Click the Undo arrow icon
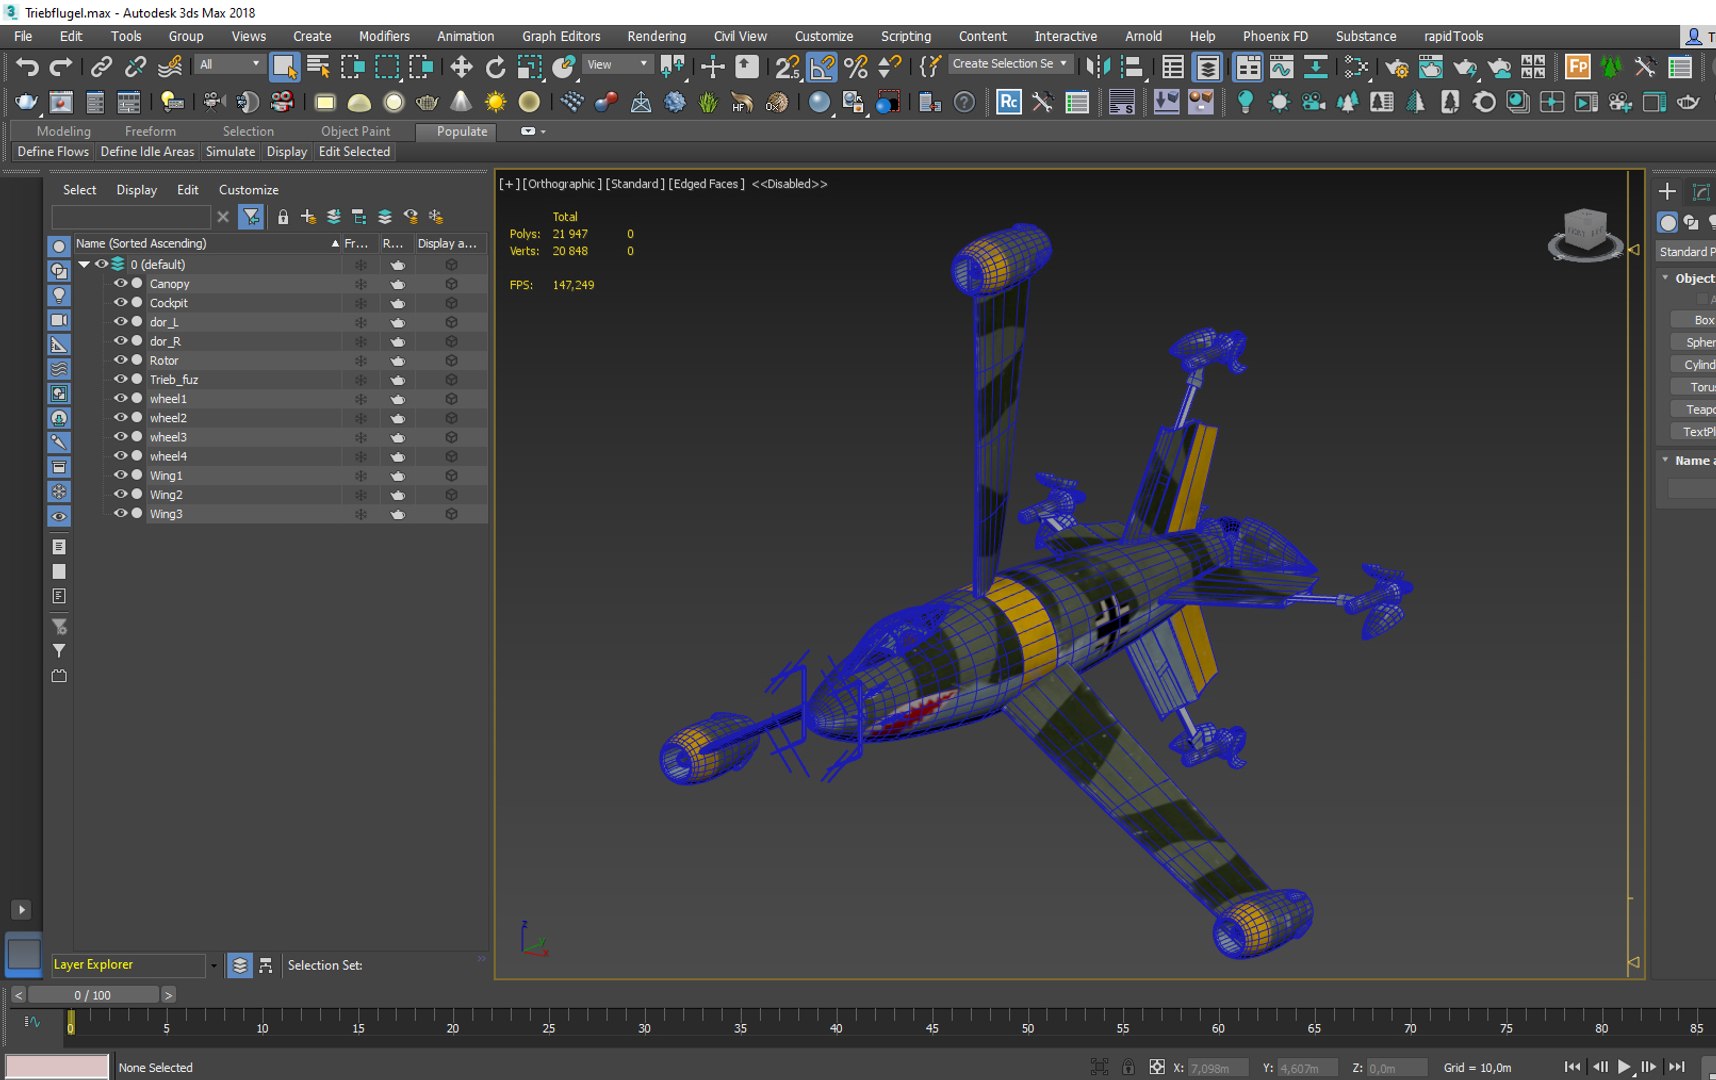 click(27, 67)
